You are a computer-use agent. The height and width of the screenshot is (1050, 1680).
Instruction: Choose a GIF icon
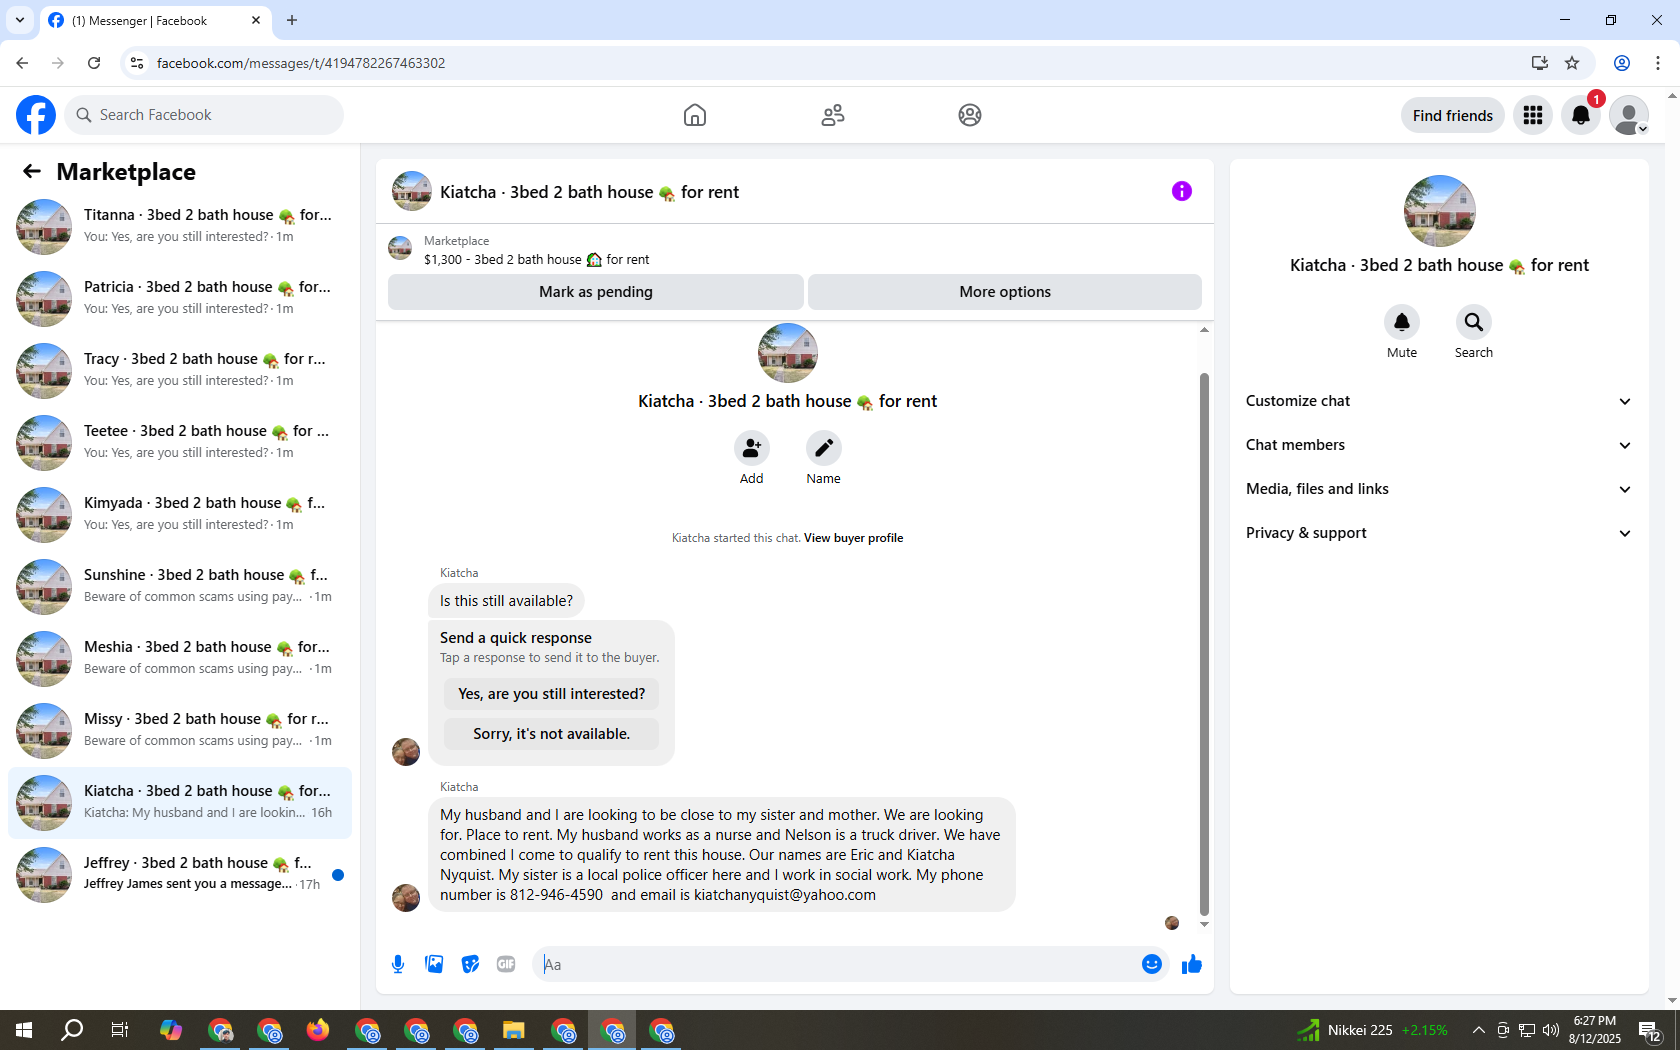pos(506,964)
